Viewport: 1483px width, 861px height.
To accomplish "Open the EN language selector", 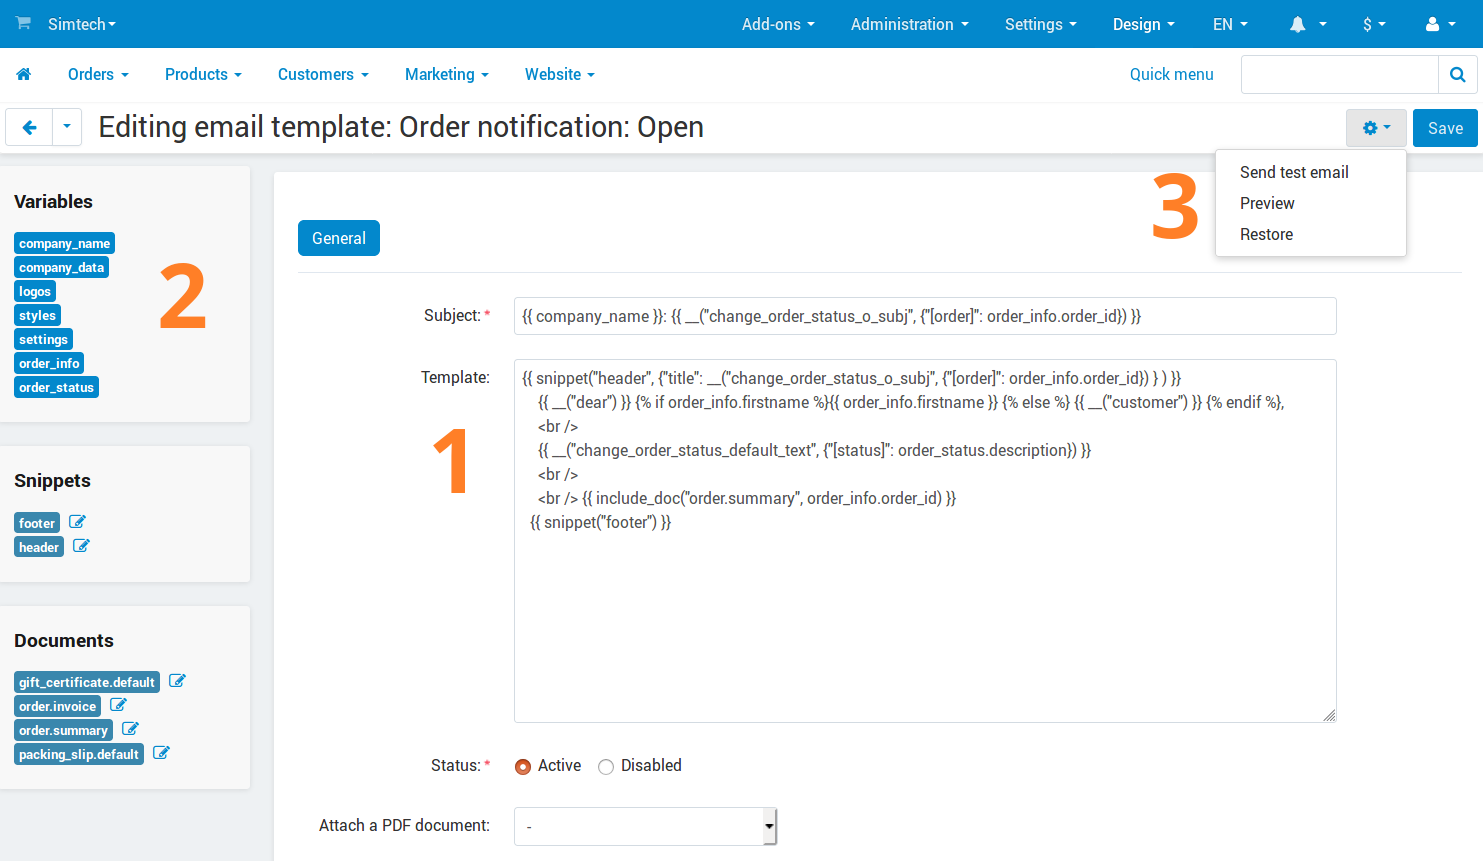I will coord(1230,24).
